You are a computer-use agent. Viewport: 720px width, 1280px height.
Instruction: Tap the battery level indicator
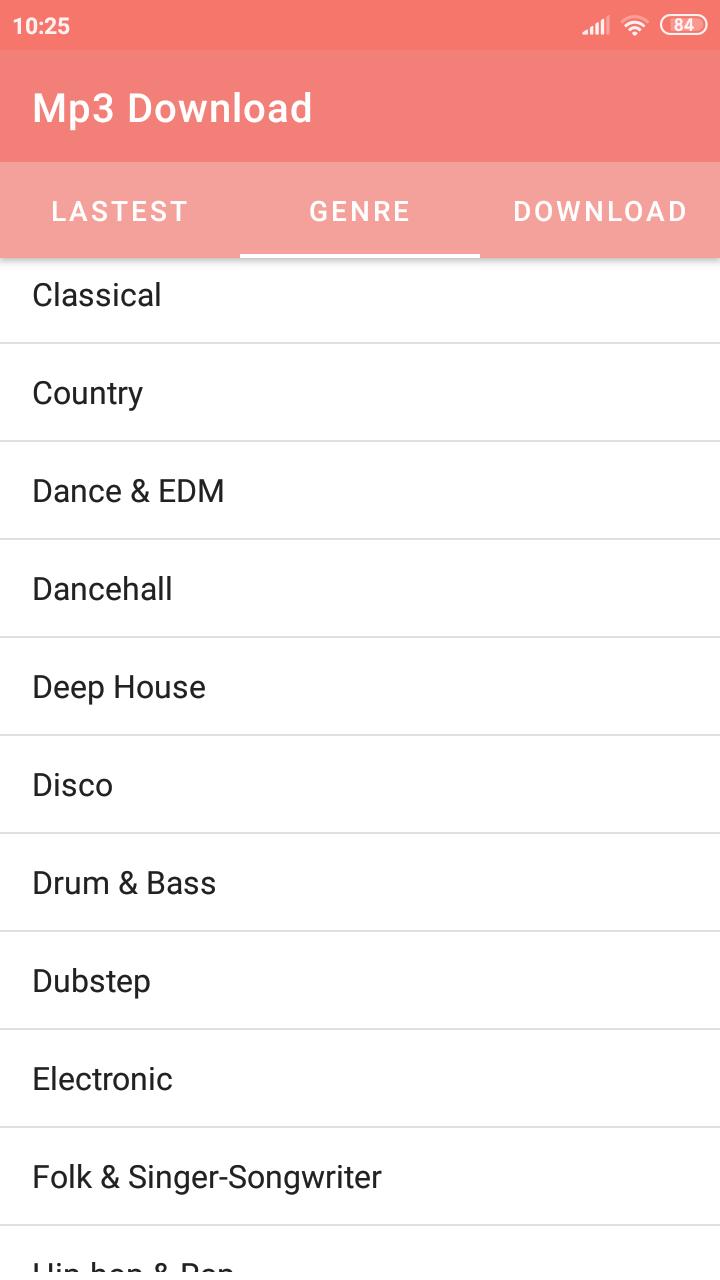tap(683, 26)
